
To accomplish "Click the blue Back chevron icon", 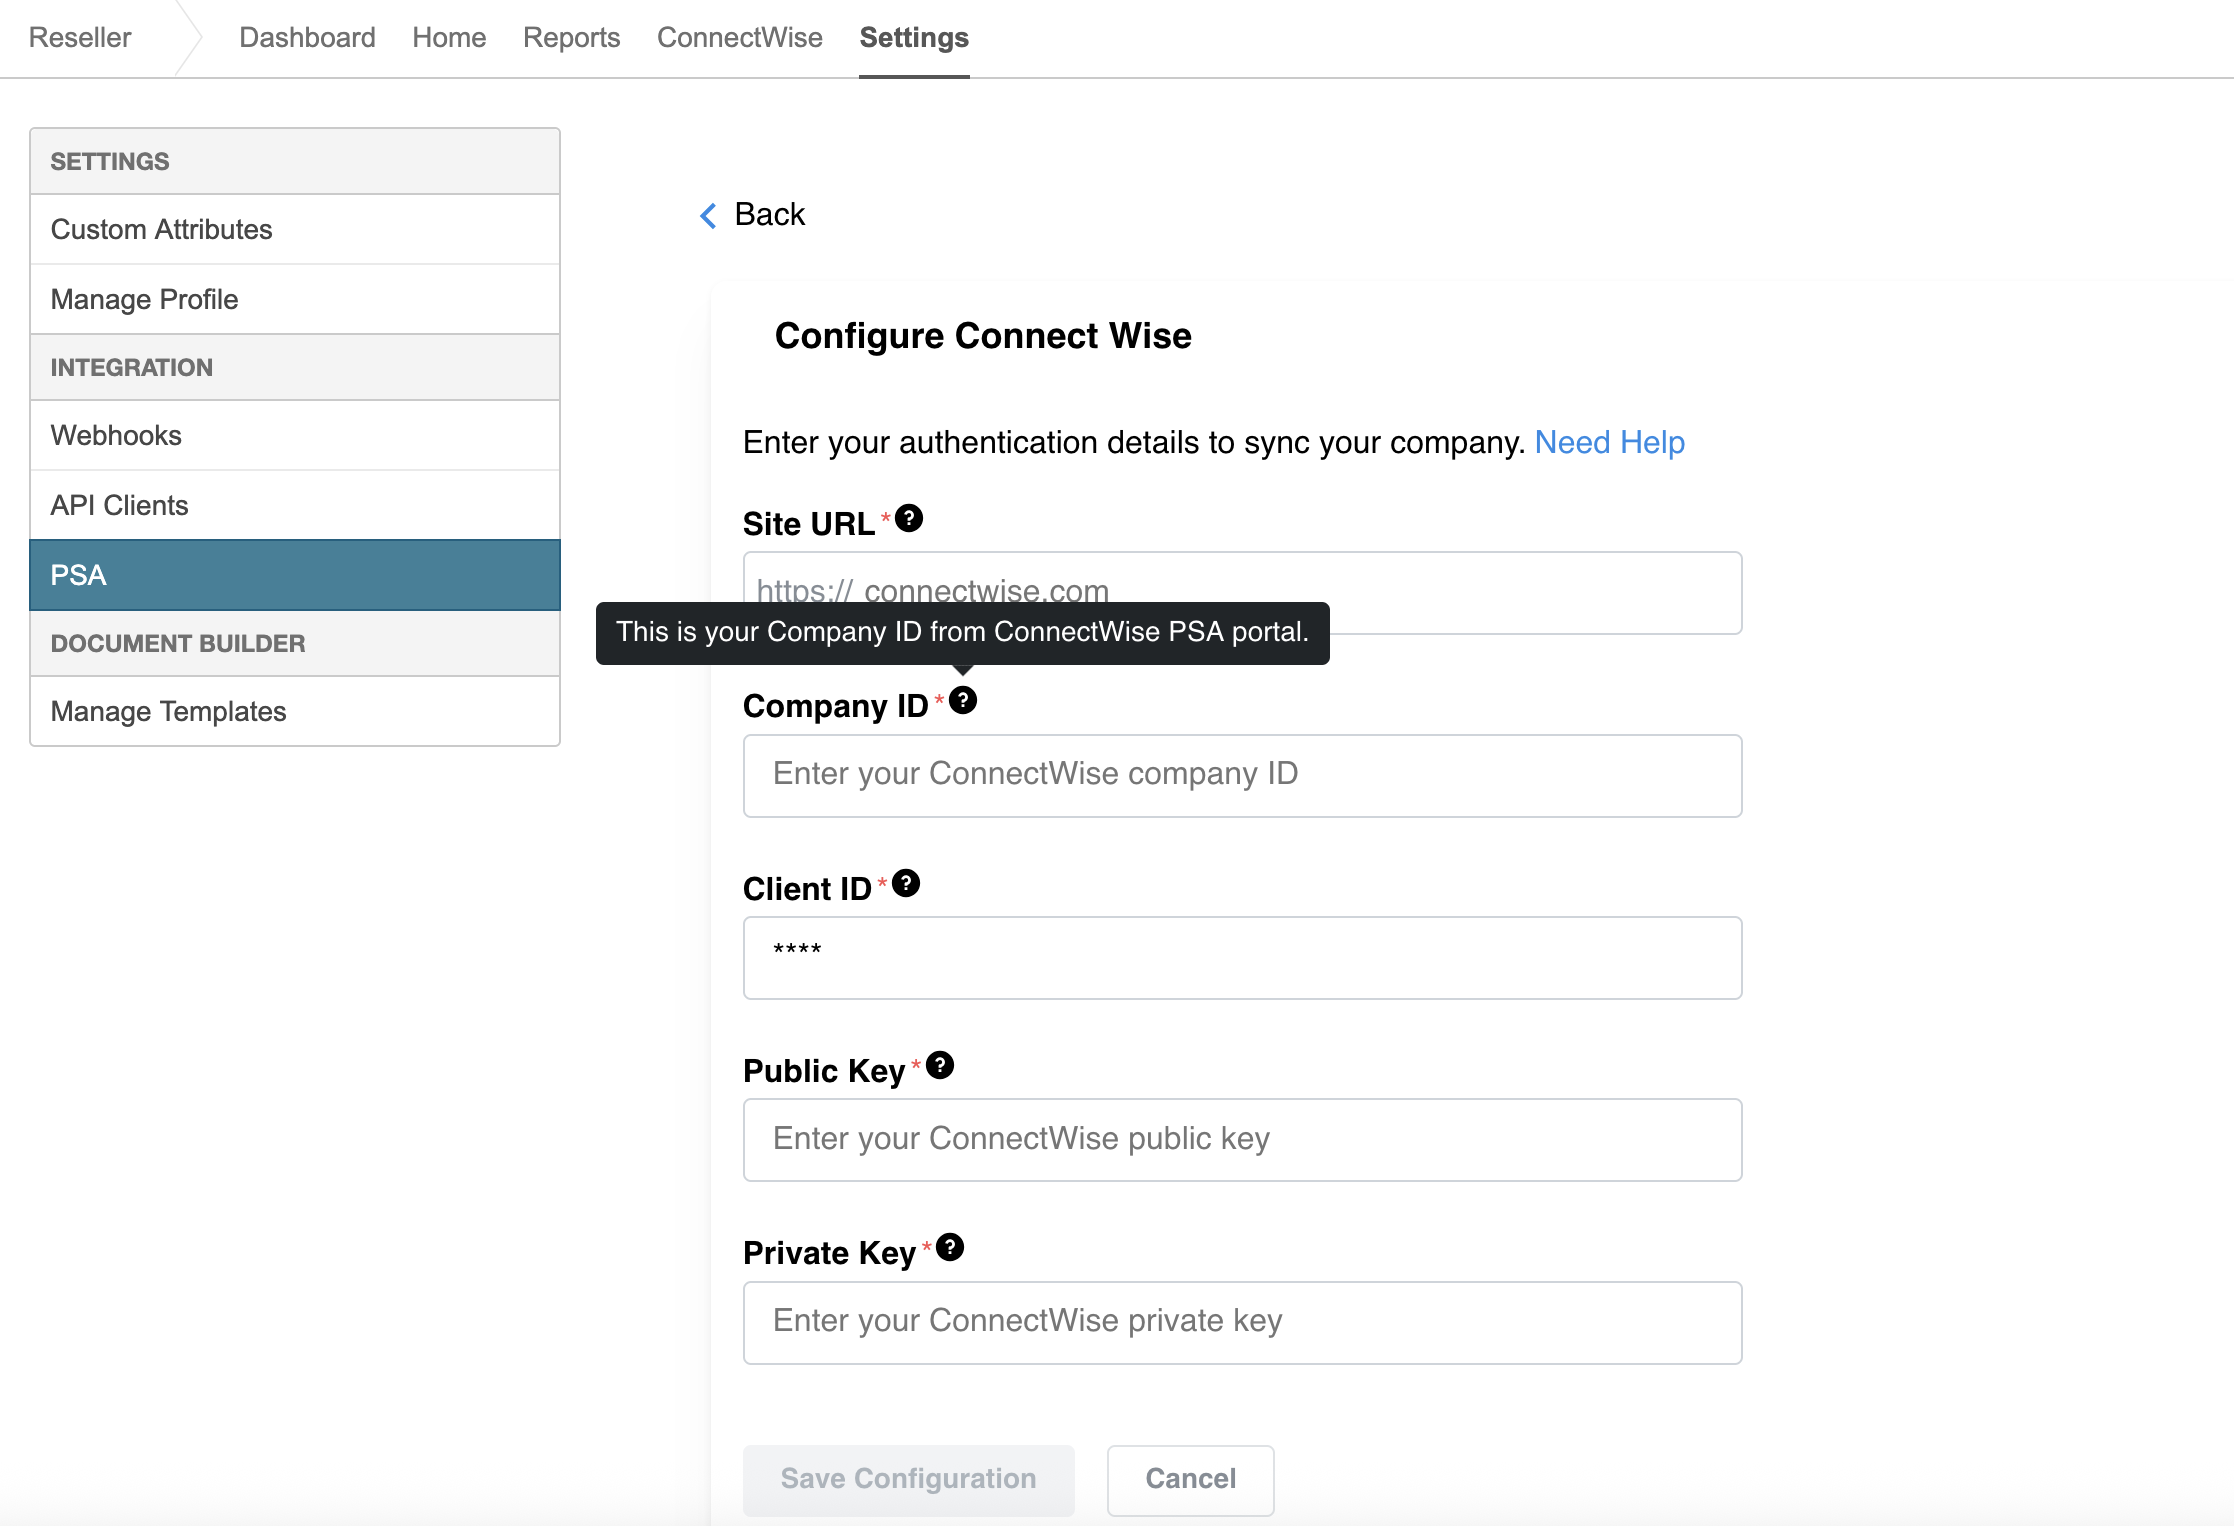I will coord(708,215).
